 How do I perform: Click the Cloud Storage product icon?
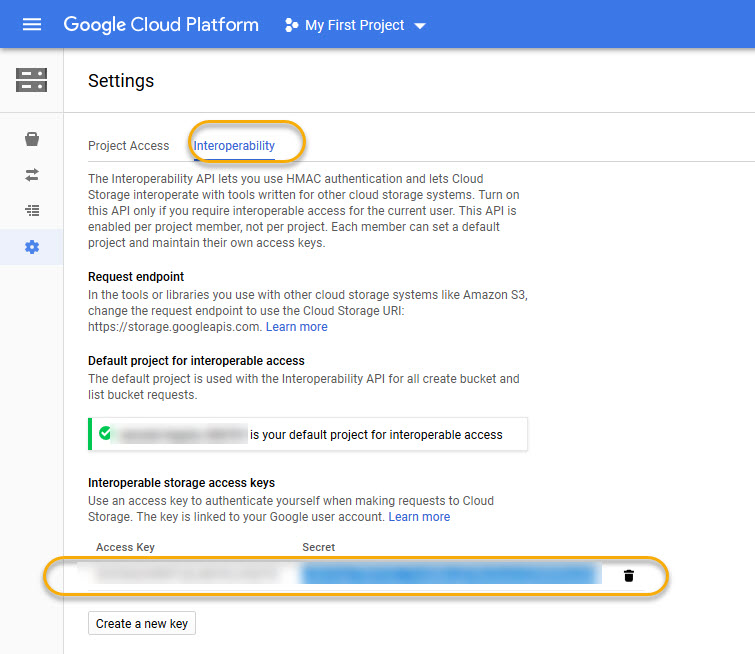(31, 80)
